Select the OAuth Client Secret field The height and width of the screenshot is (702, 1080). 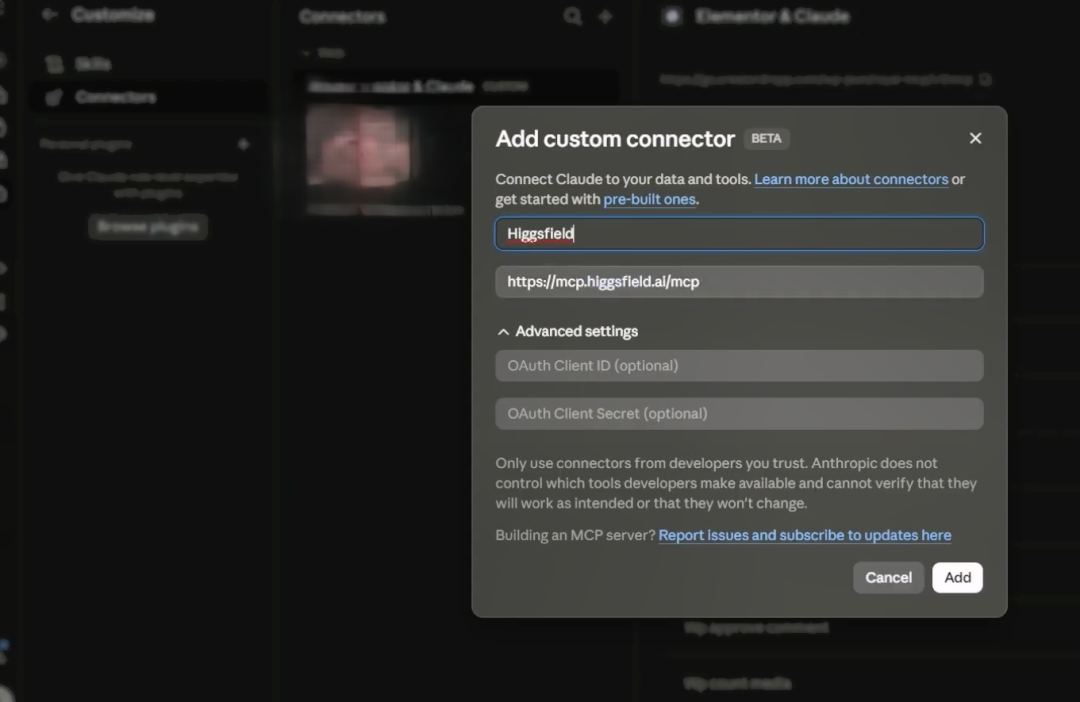(x=739, y=413)
